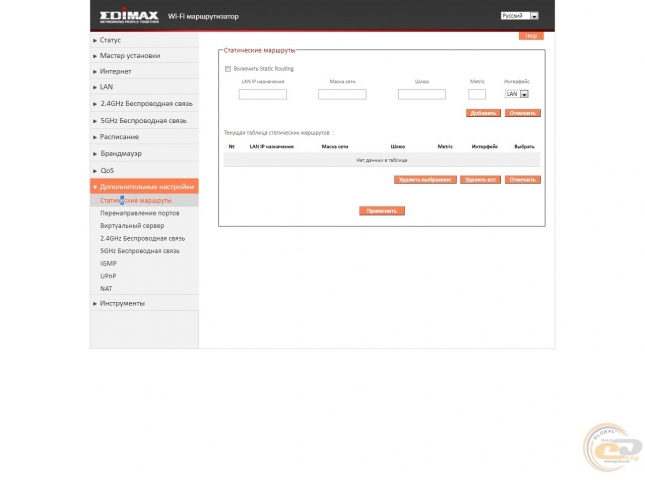
Task: Expand the top-level 5GHz Беспроводная связь section
Action: pyautogui.click(x=144, y=121)
